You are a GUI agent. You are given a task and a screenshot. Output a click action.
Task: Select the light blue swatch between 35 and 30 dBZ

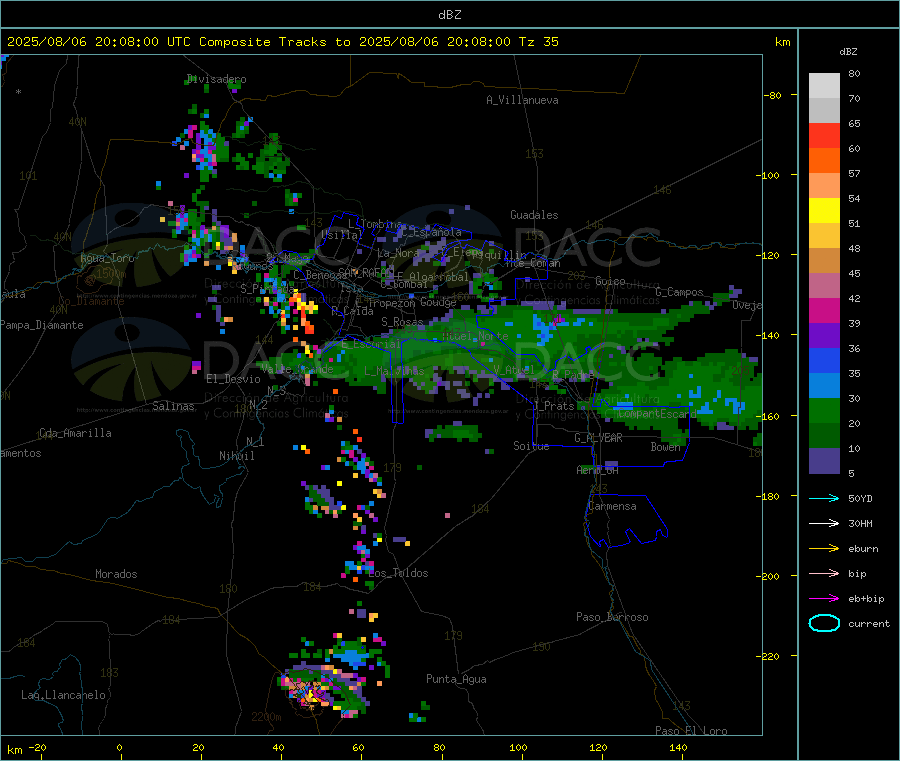tap(824, 386)
